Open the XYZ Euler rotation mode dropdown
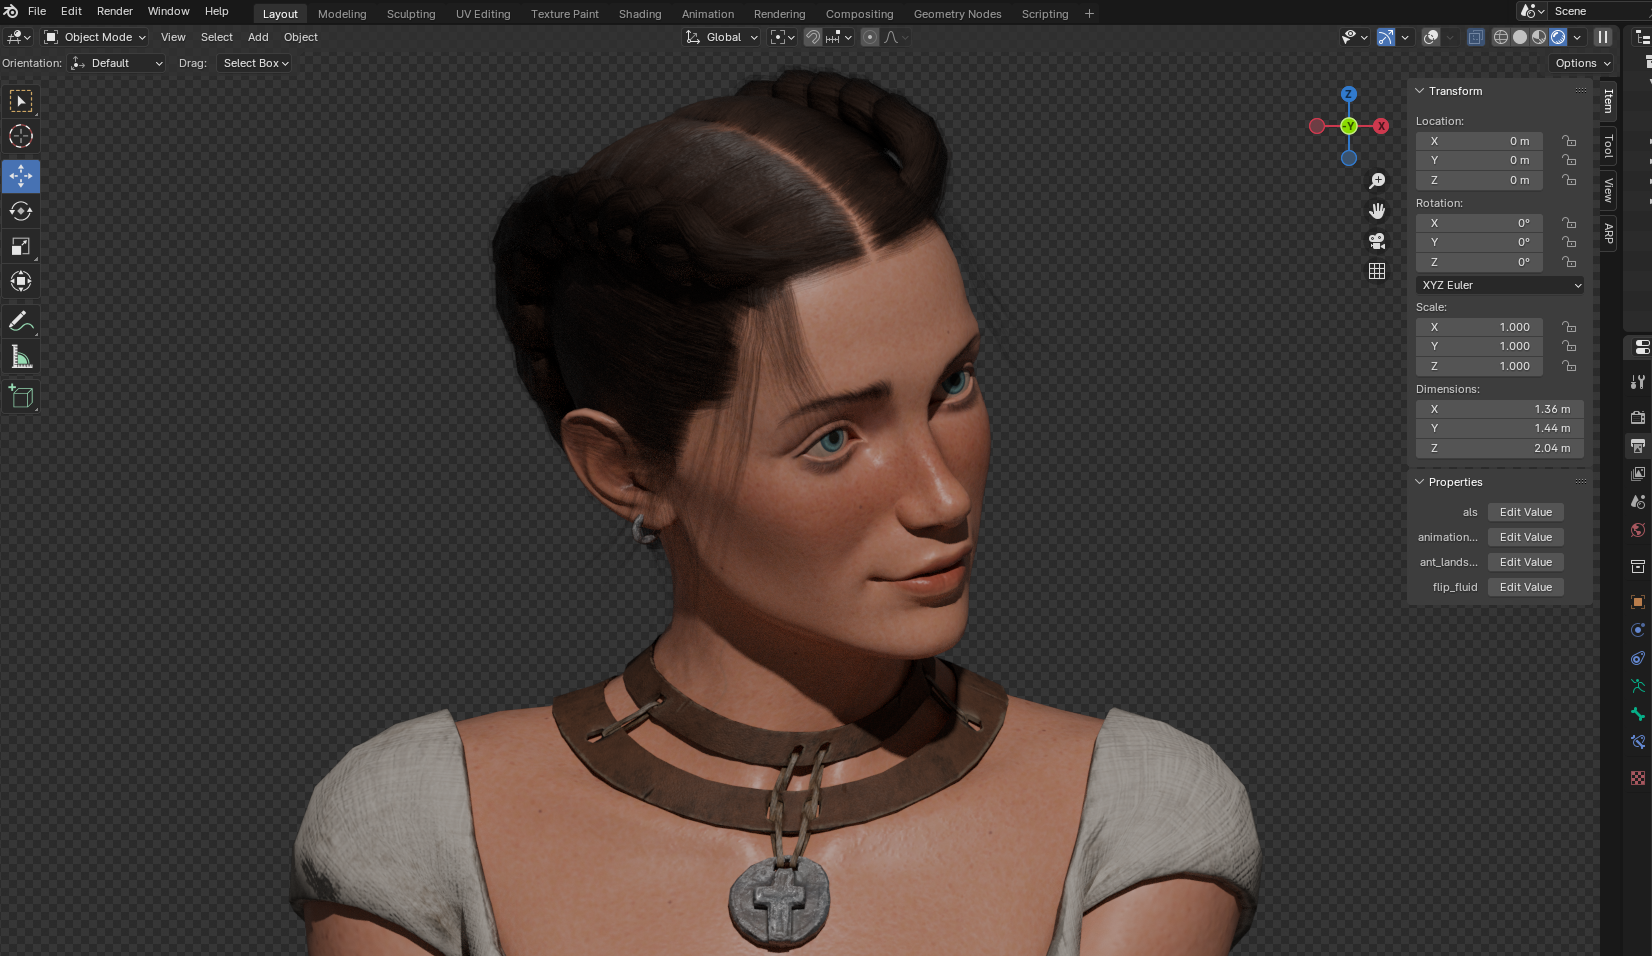 1499,285
